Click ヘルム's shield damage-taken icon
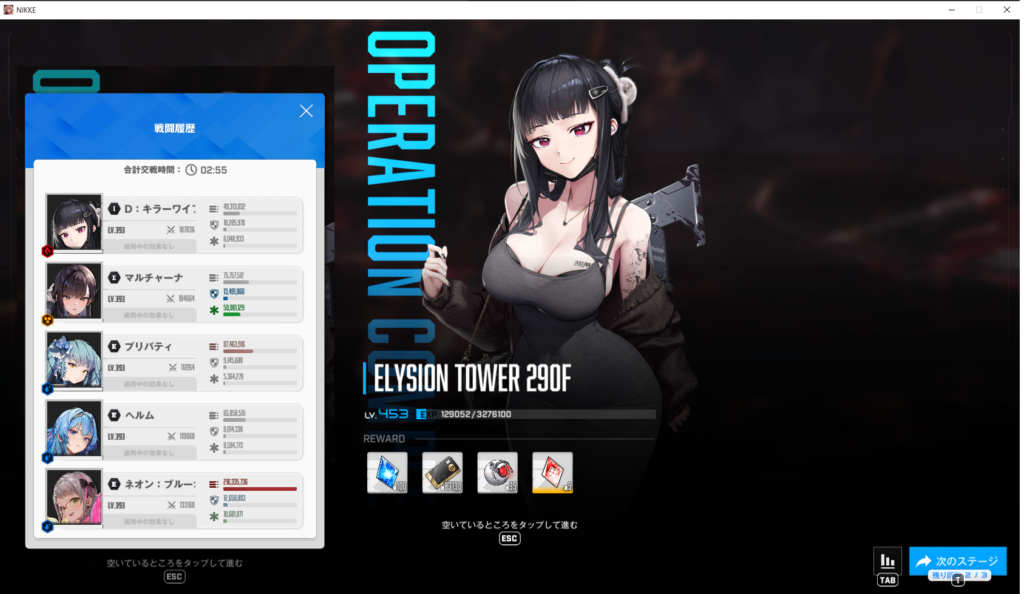The height and width of the screenshot is (594, 1024). point(214,431)
